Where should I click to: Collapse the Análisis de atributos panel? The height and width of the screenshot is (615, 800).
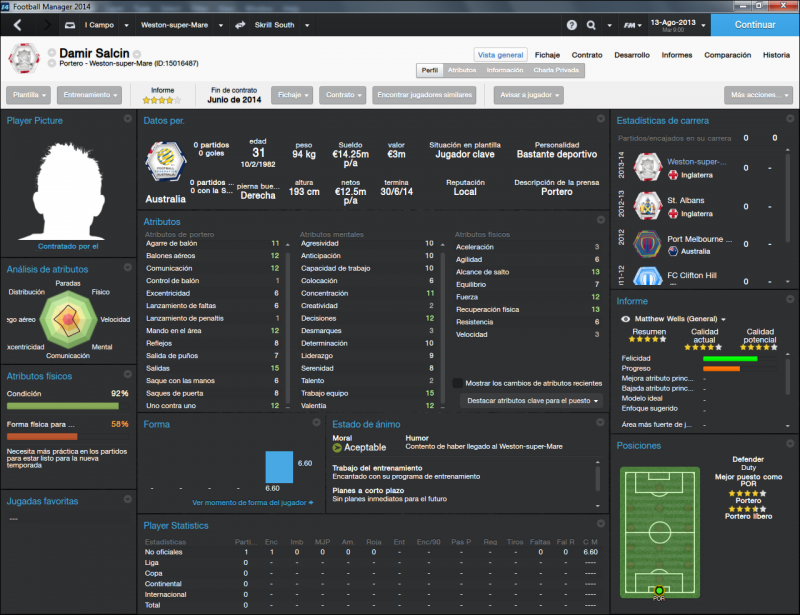(x=128, y=267)
